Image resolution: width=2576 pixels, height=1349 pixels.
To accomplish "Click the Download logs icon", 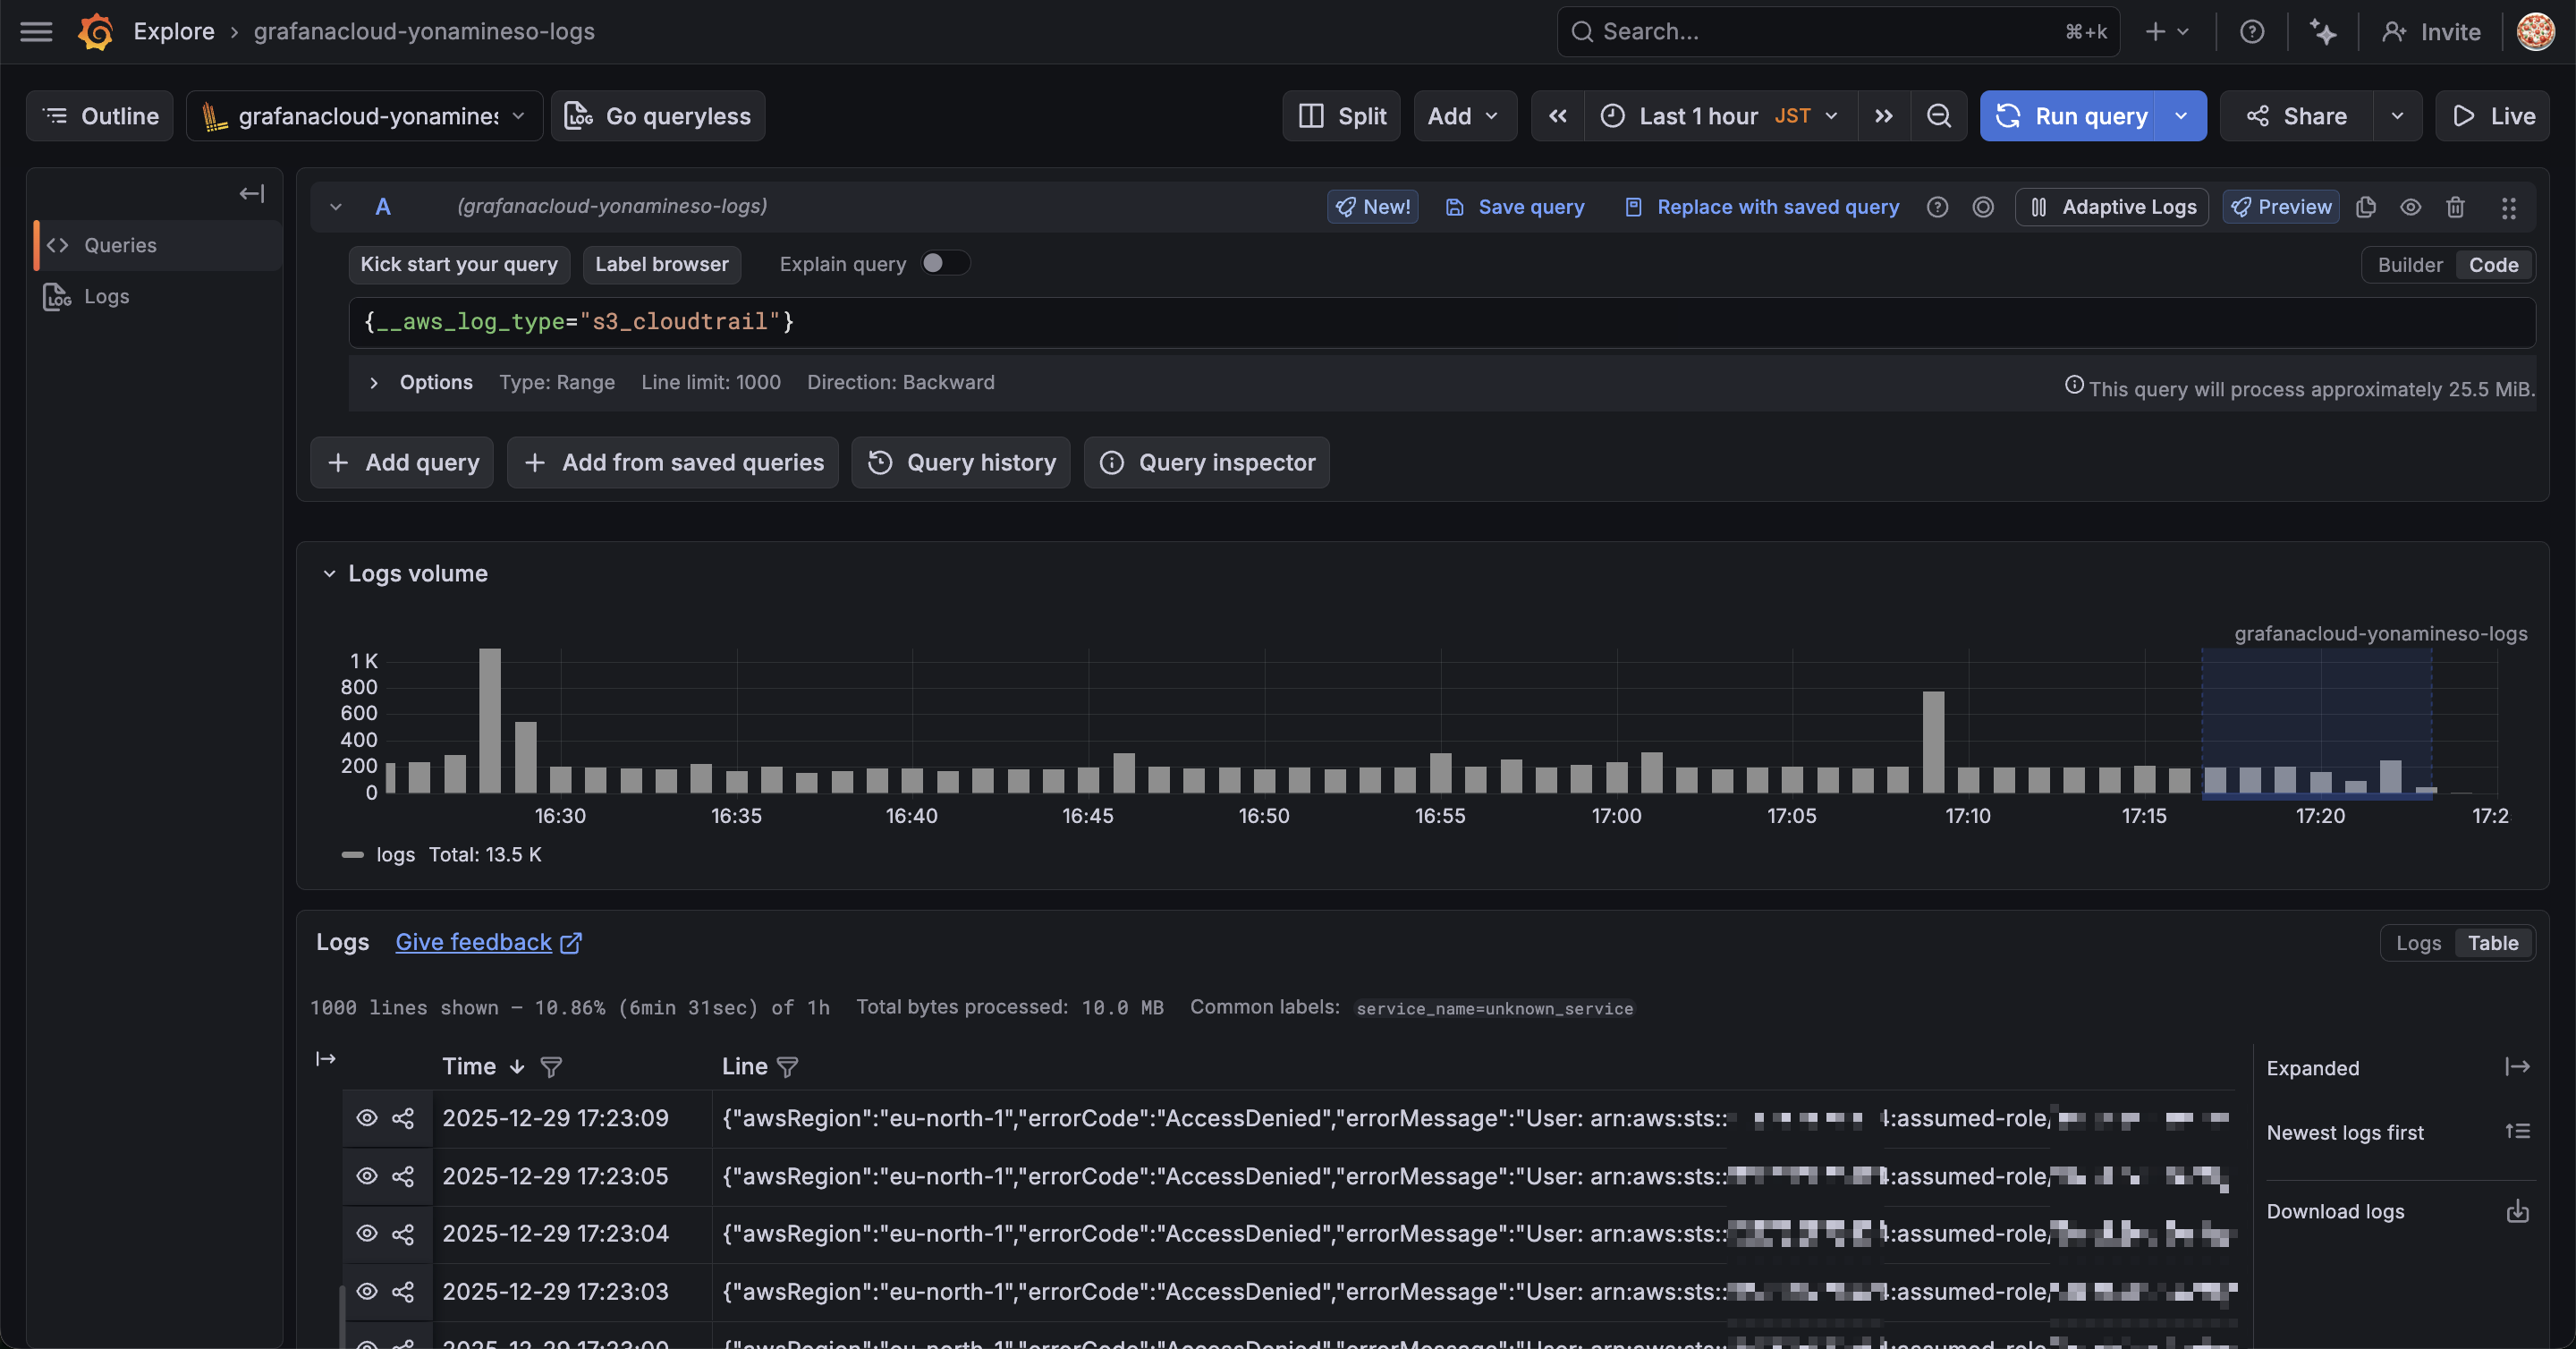I will tap(2517, 1212).
